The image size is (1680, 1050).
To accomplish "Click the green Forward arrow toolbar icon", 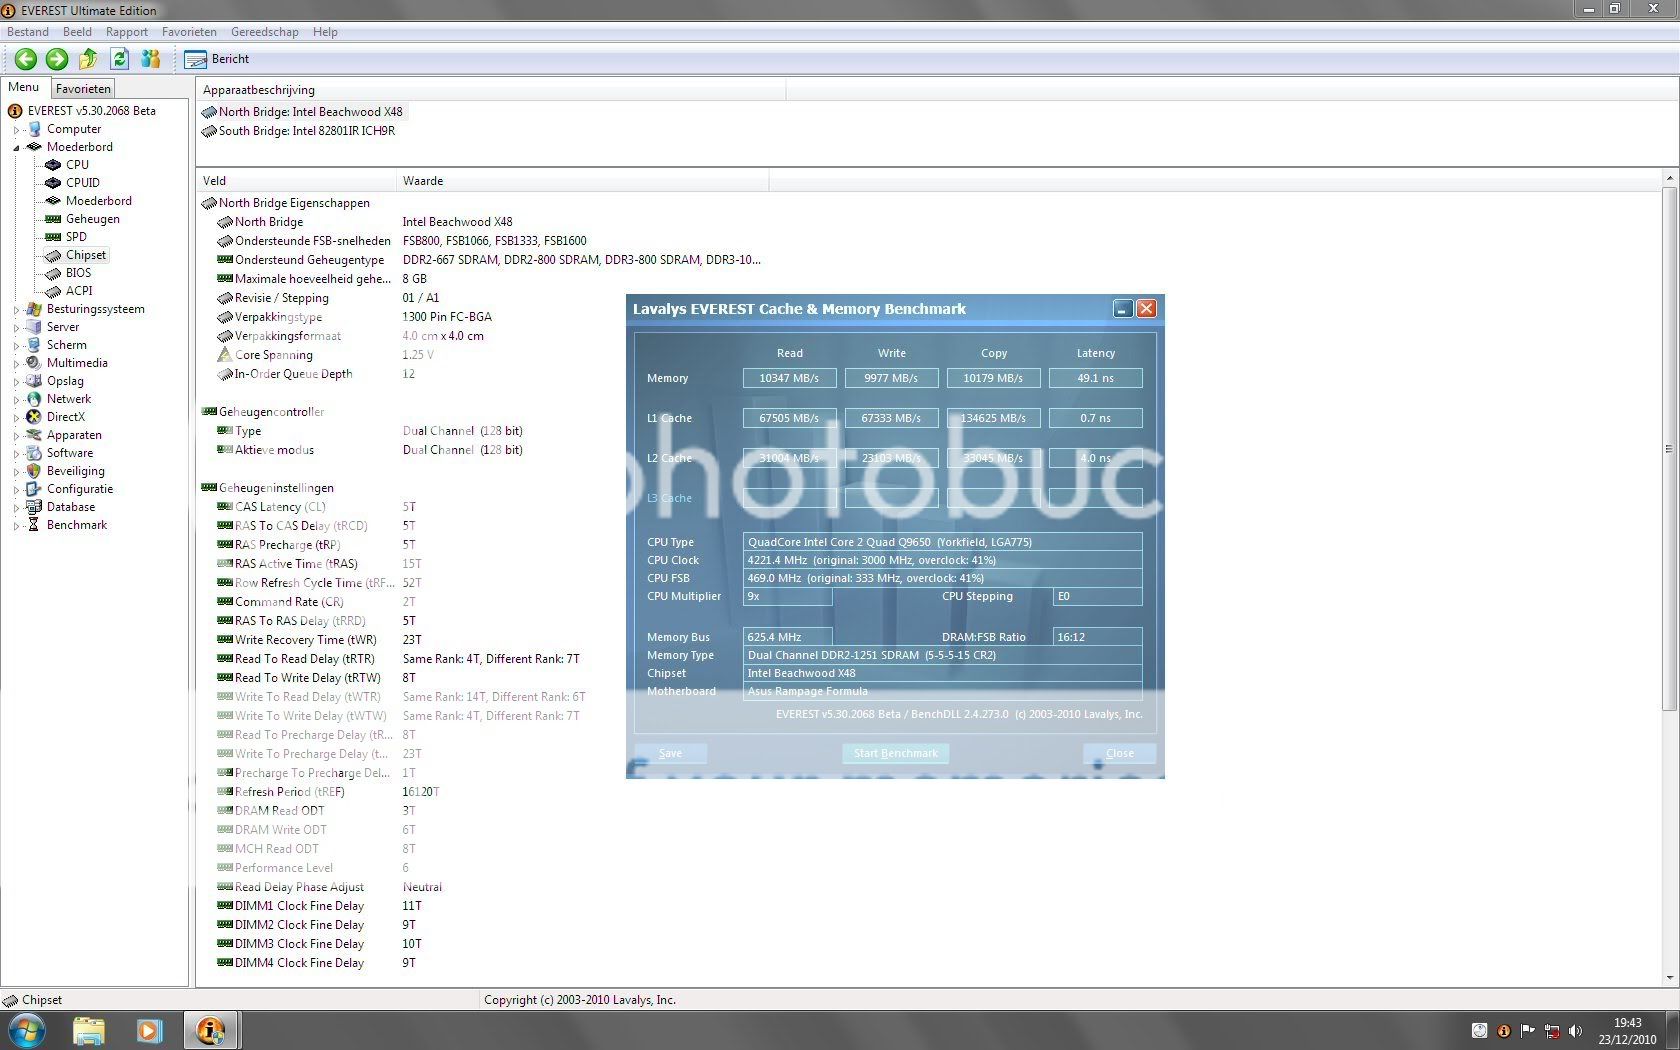I will pyautogui.click(x=57, y=59).
